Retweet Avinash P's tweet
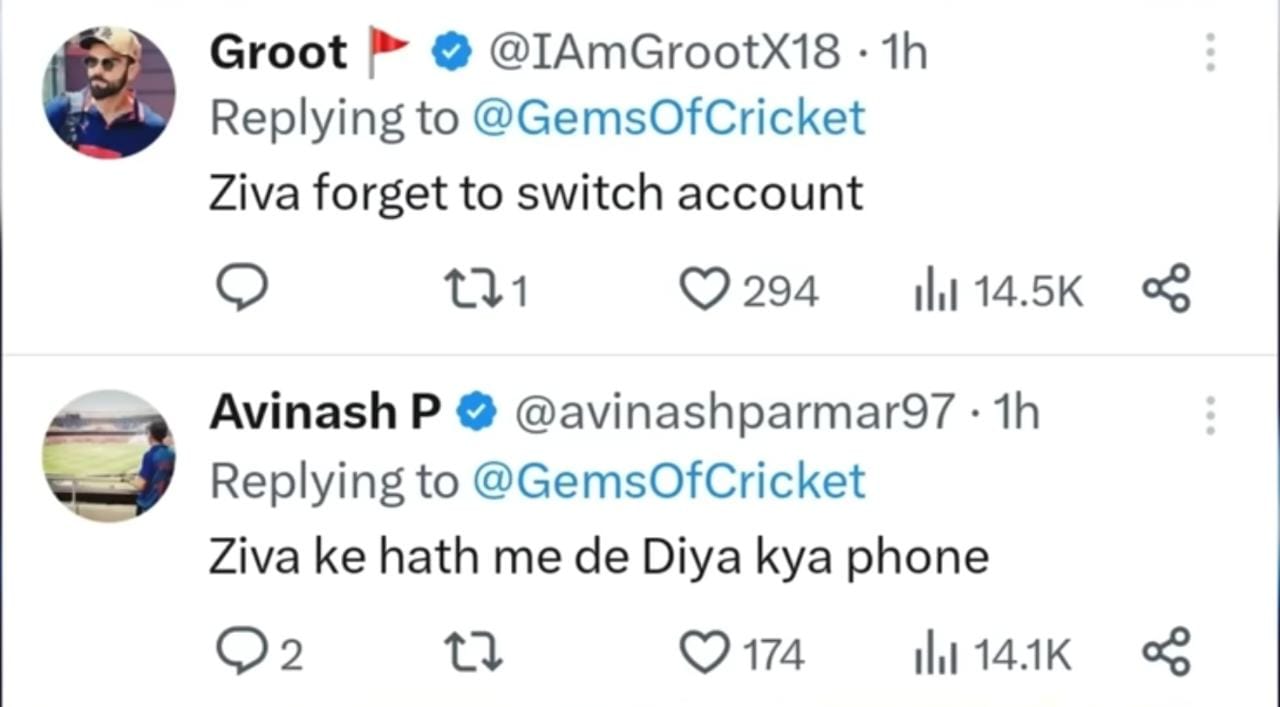 [x=473, y=654]
